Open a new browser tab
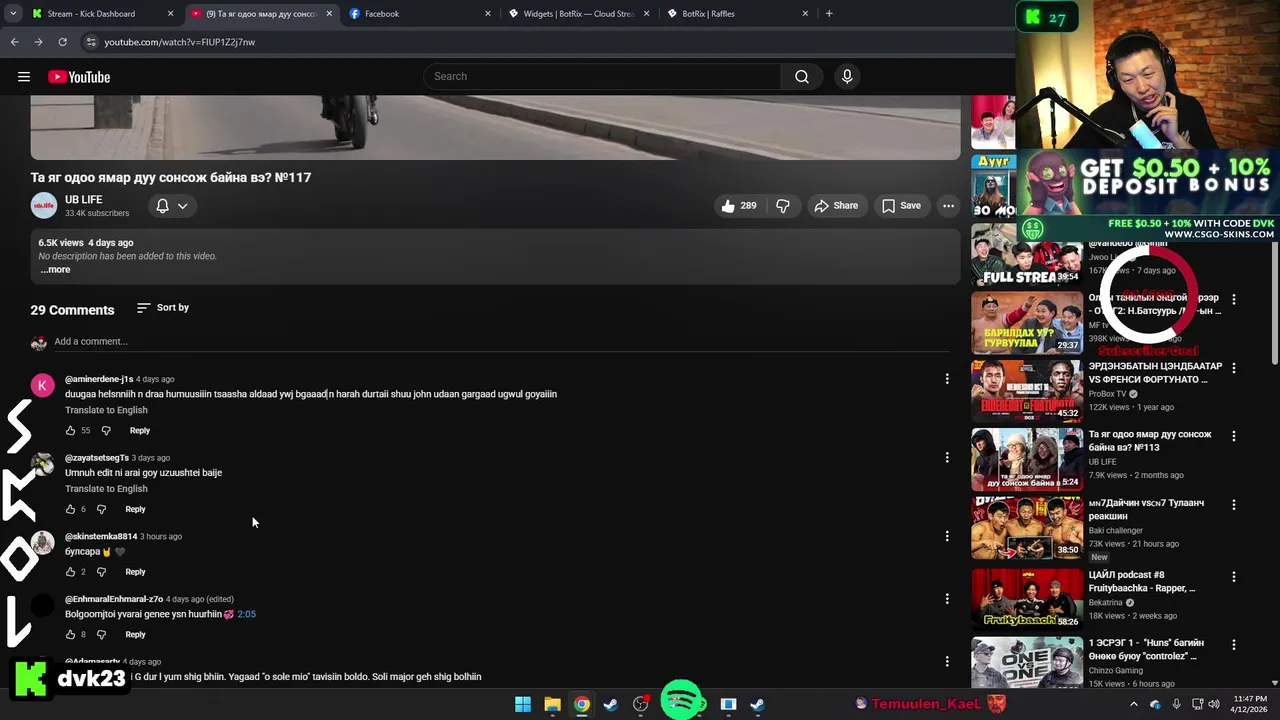1280x720 pixels. (x=829, y=14)
